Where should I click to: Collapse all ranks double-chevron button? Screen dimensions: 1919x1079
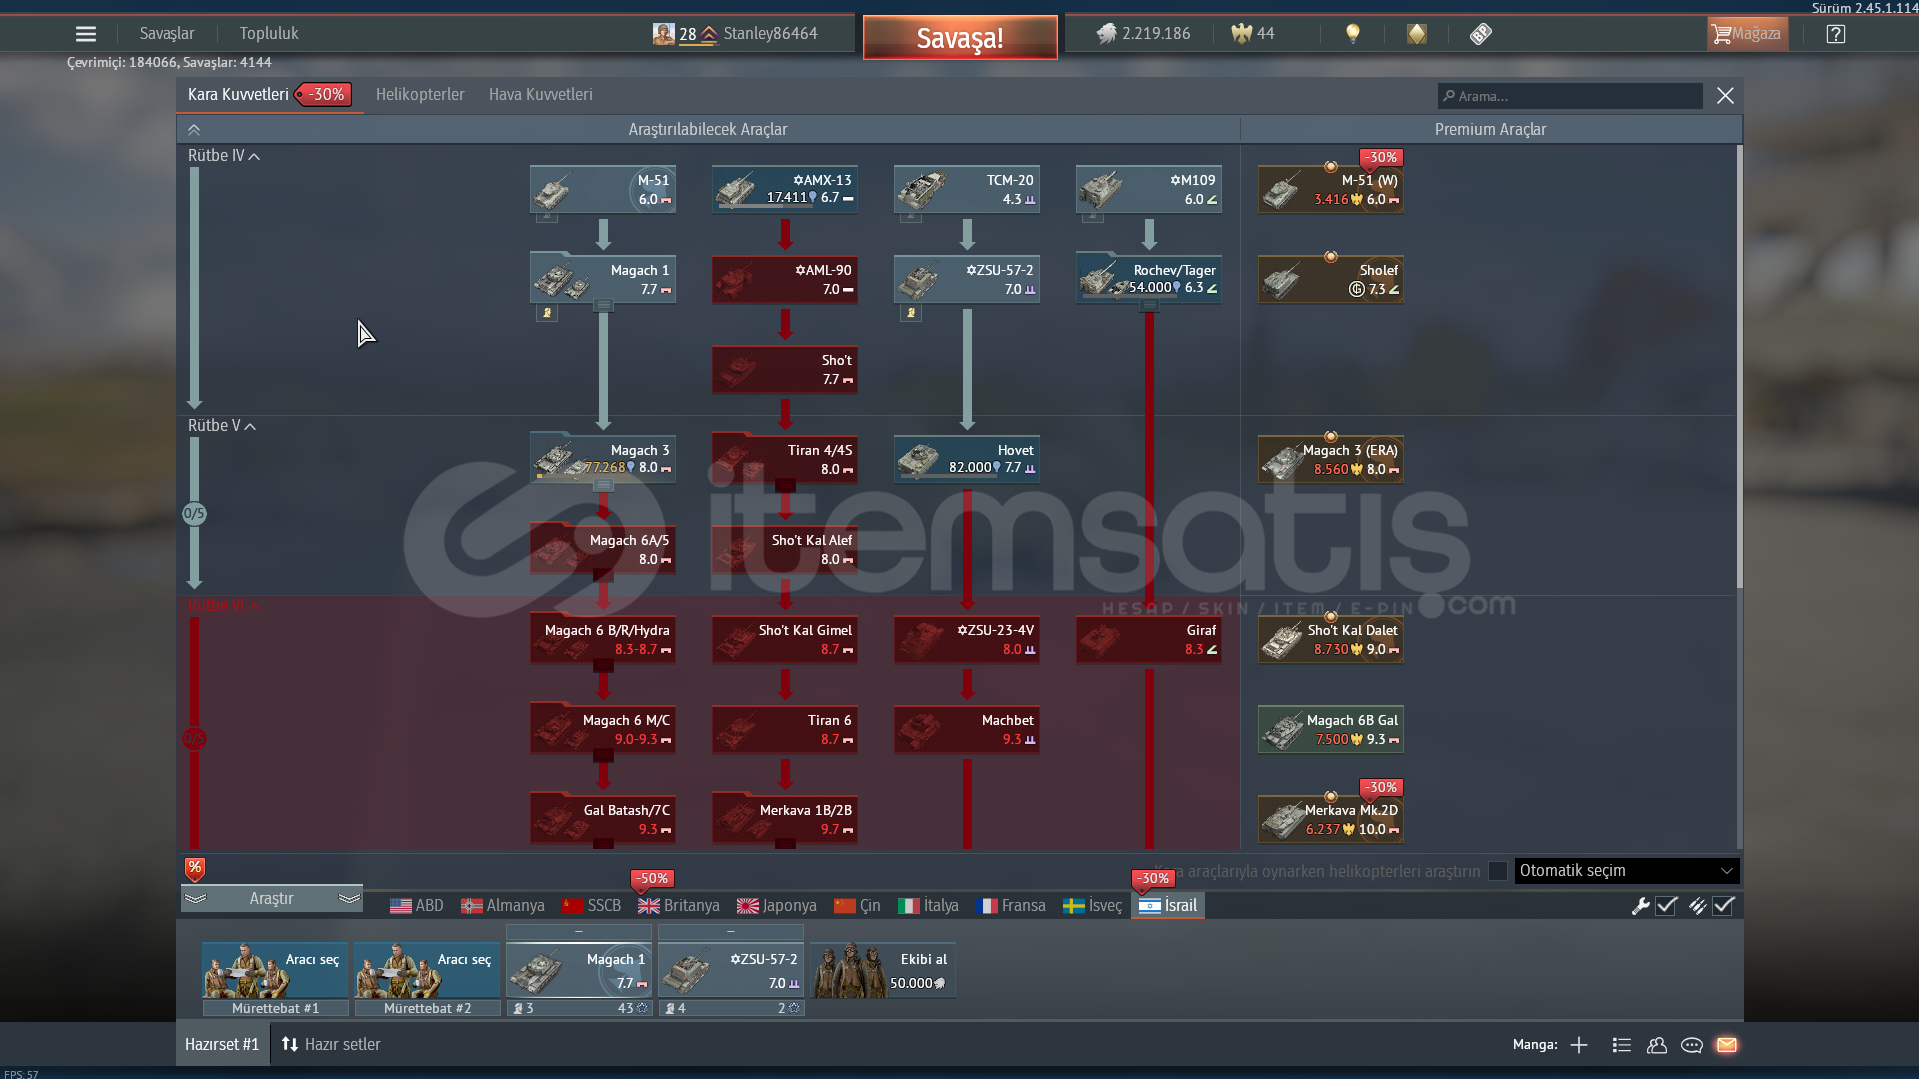coord(194,130)
